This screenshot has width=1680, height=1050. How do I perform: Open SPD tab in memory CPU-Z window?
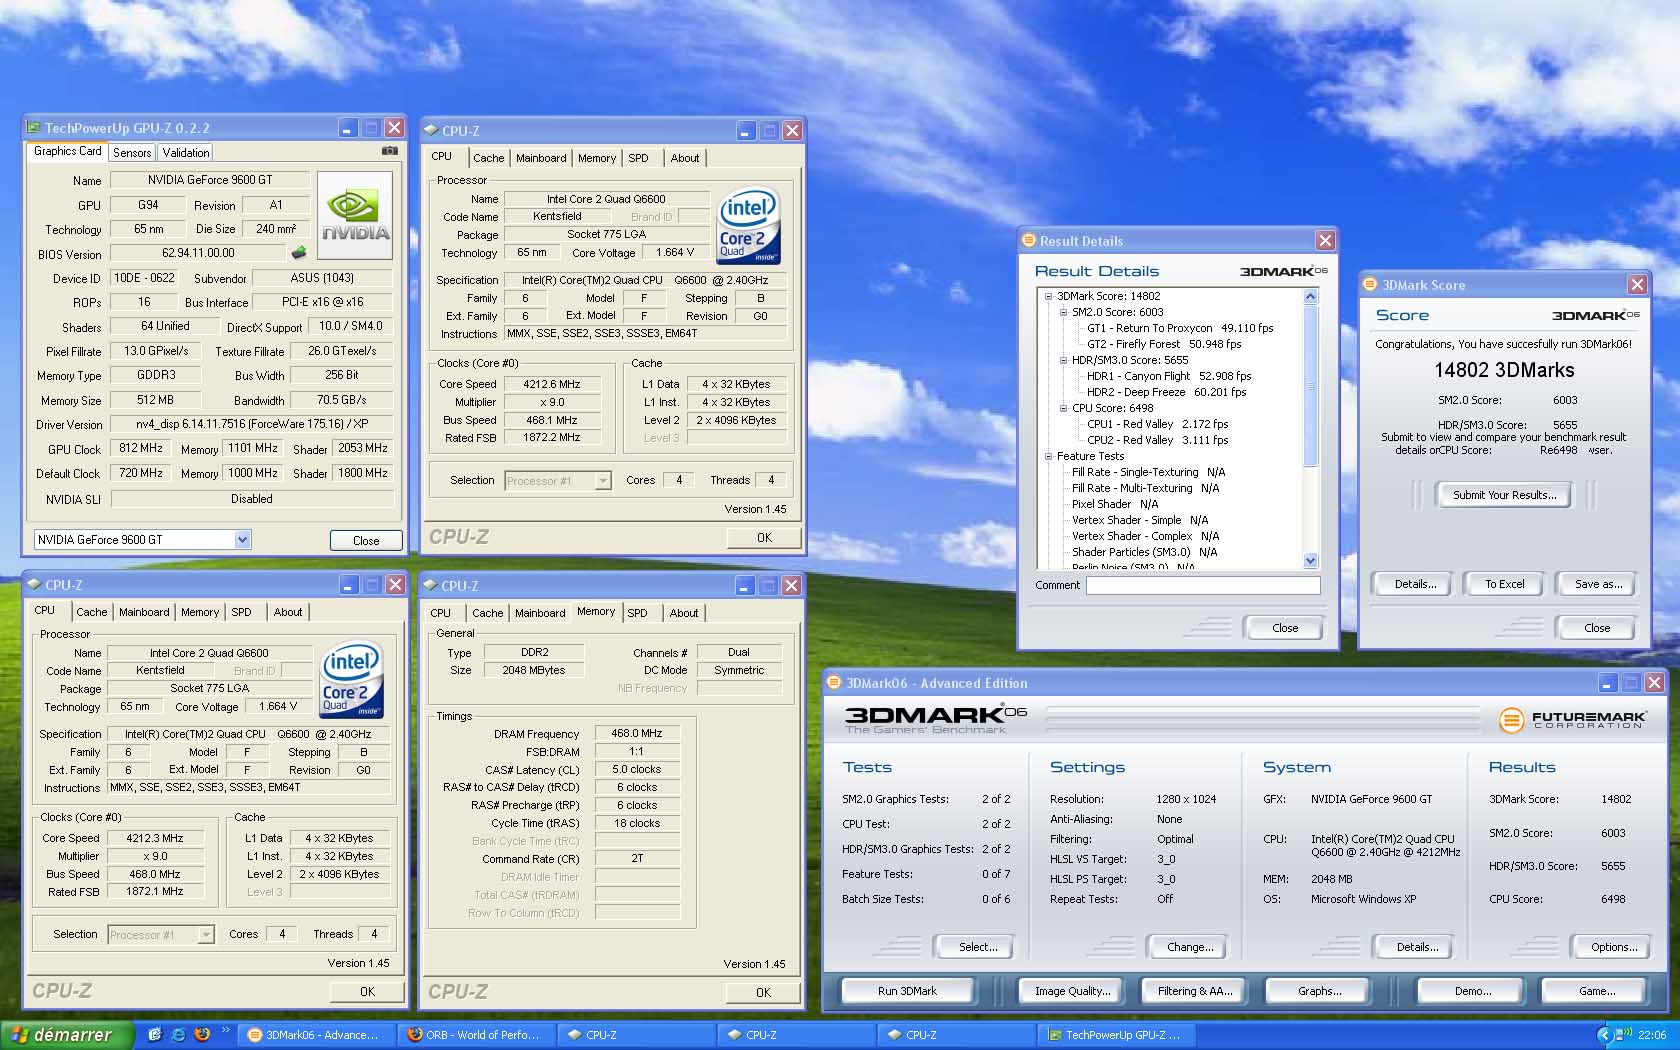pos(638,613)
